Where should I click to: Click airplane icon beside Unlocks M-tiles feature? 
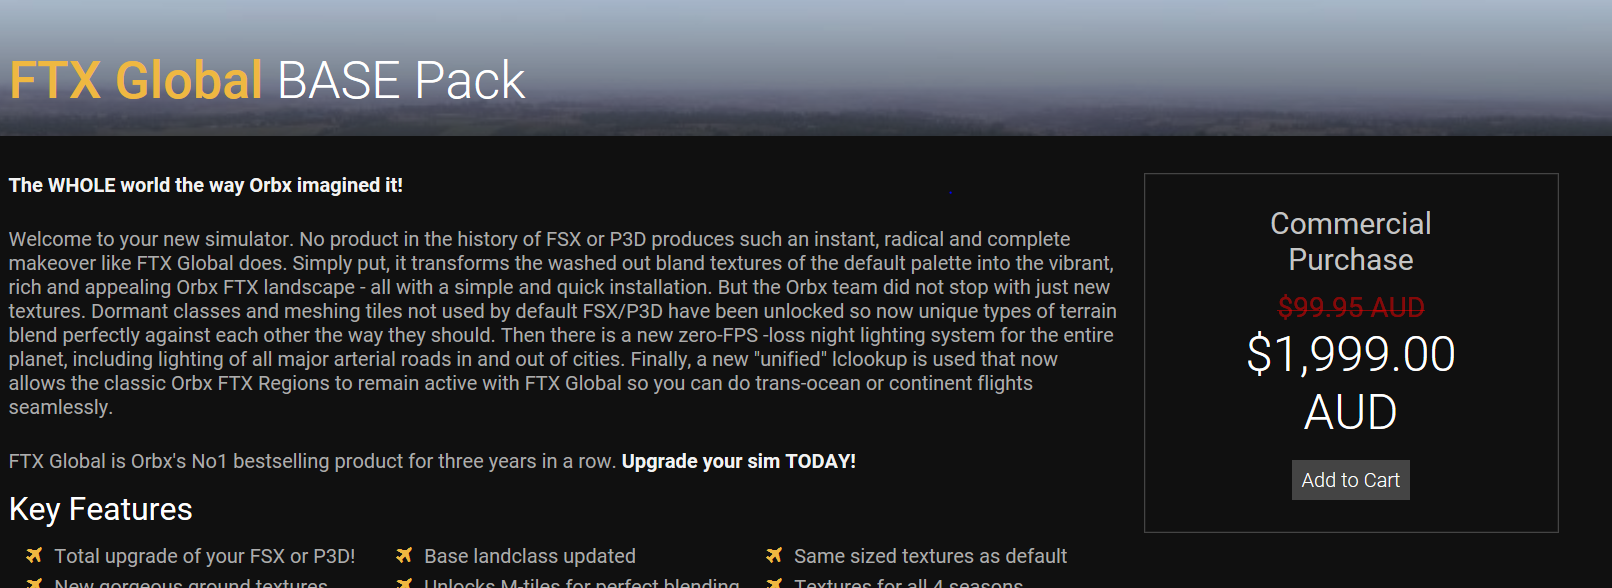click(x=404, y=583)
